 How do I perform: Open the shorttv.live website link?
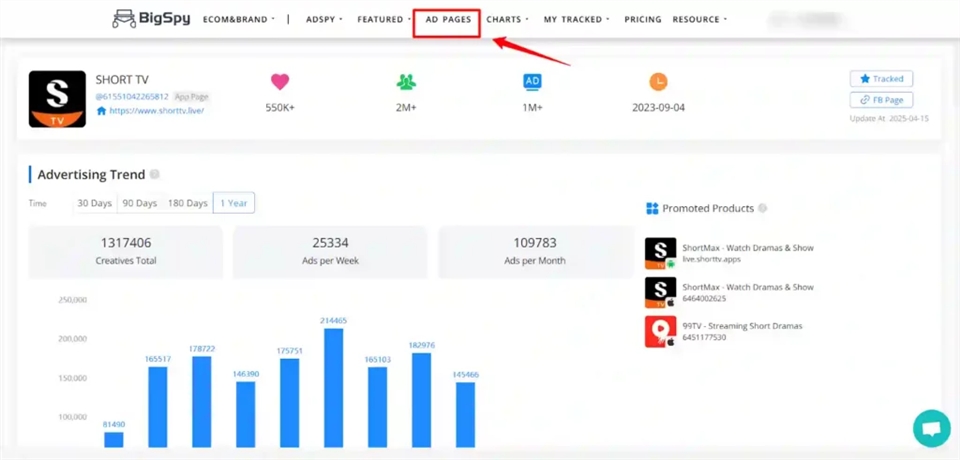tap(156, 111)
